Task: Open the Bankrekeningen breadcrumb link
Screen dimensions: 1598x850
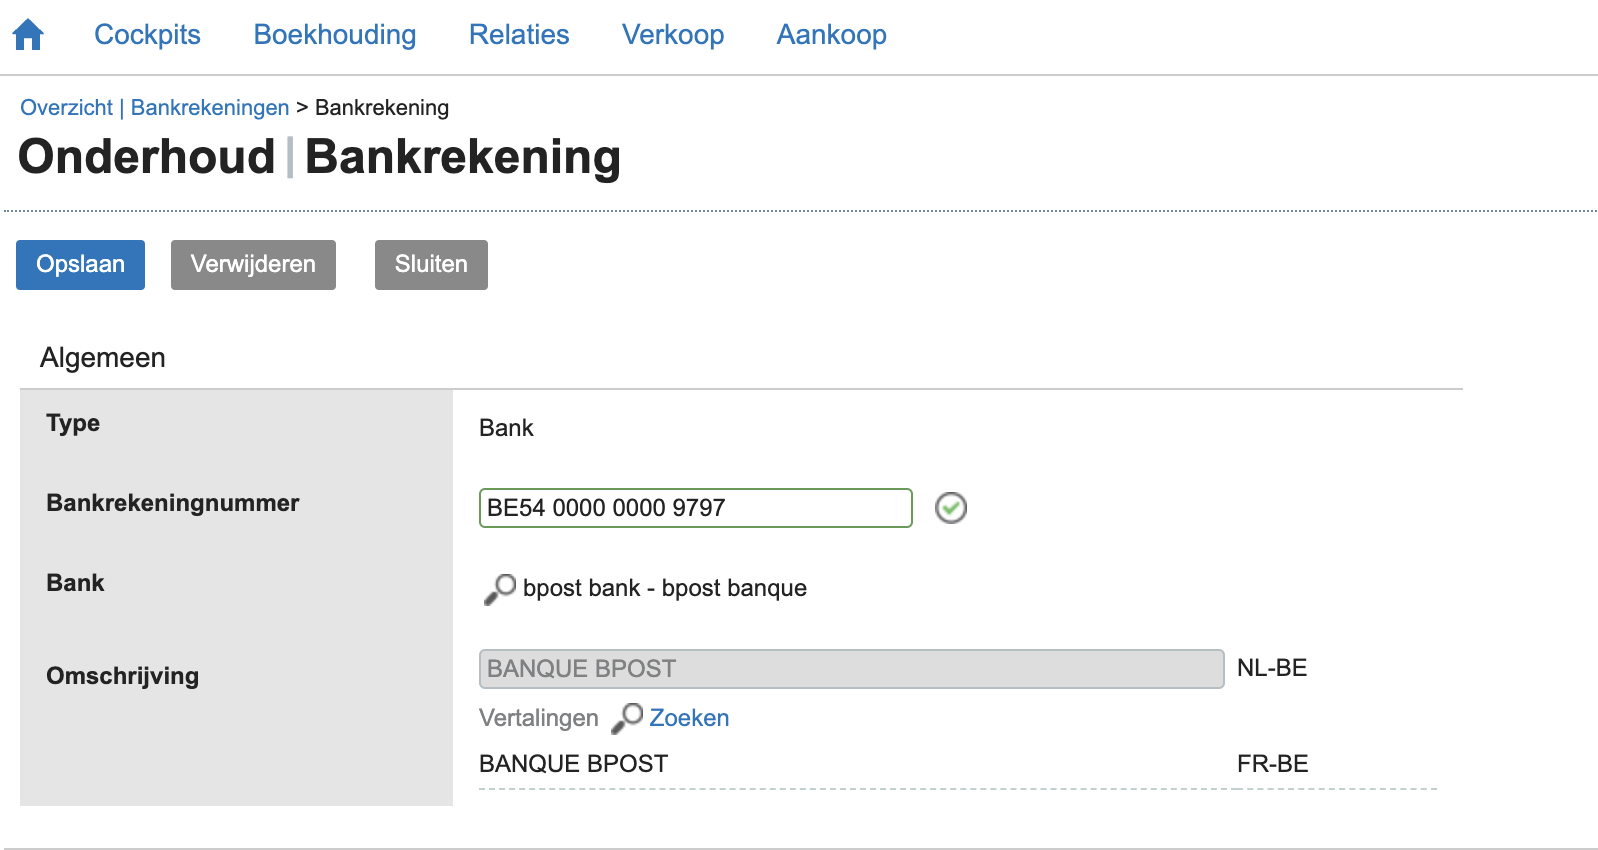Action: click(x=209, y=107)
